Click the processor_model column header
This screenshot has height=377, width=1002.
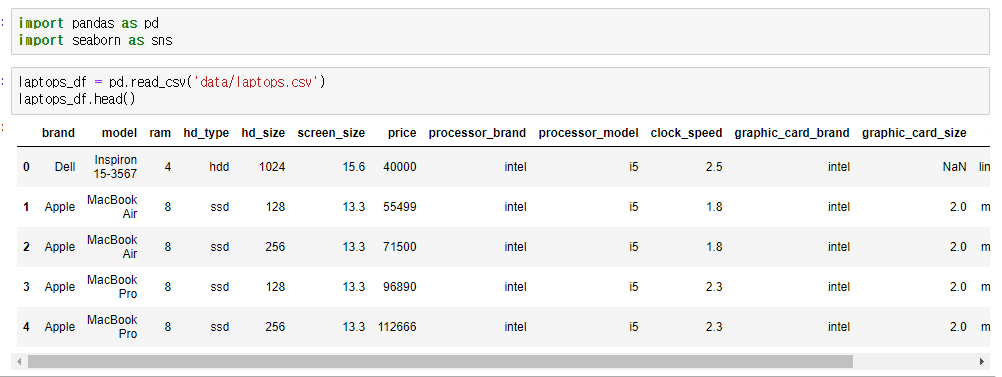coord(589,133)
